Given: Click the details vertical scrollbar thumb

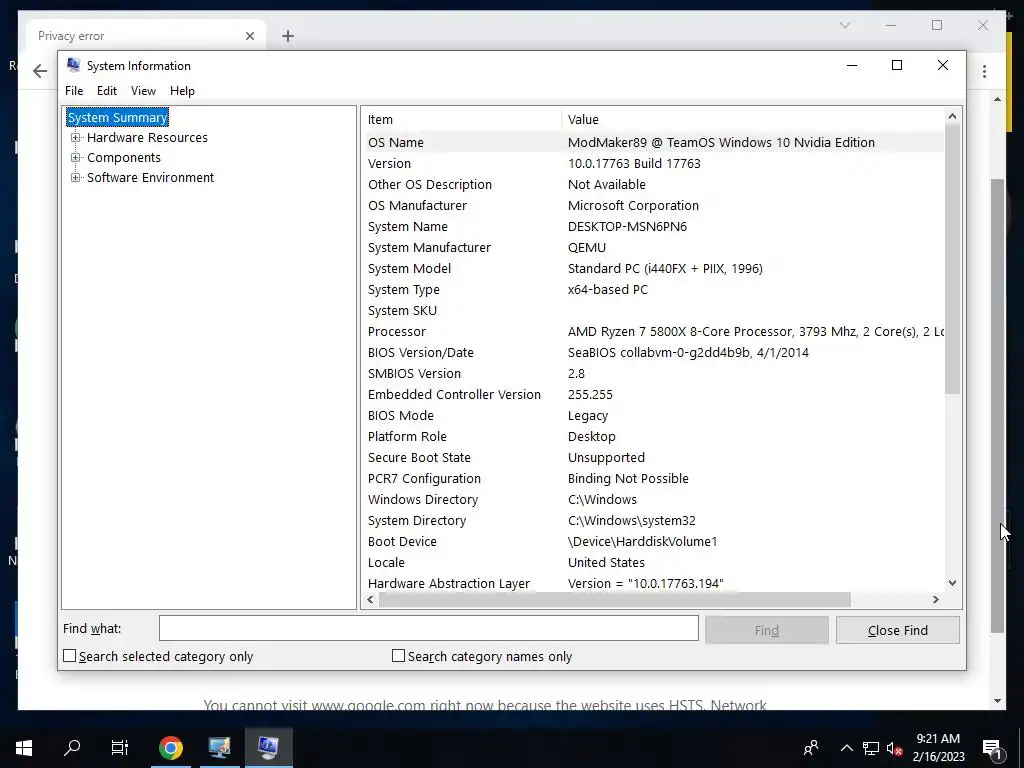Looking at the screenshot, I should 952,259.
